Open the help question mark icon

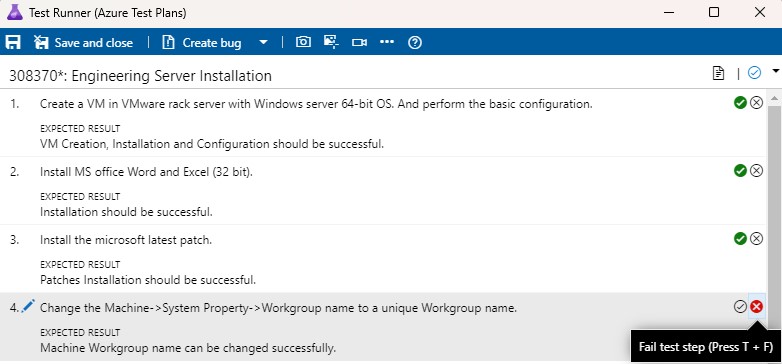[x=415, y=42]
